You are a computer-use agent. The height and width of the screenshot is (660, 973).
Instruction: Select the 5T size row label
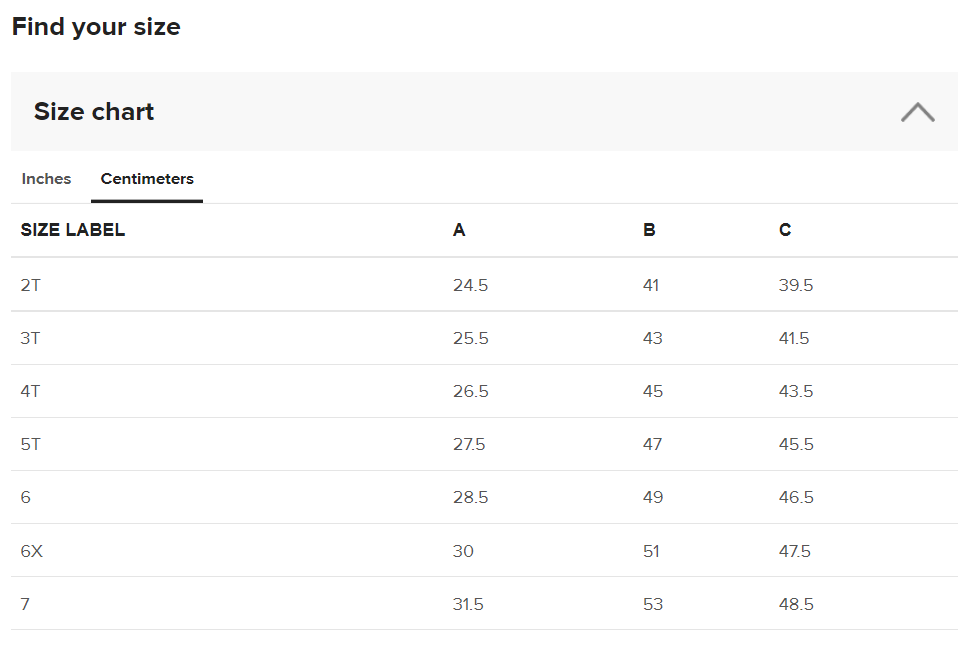coord(31,444)
